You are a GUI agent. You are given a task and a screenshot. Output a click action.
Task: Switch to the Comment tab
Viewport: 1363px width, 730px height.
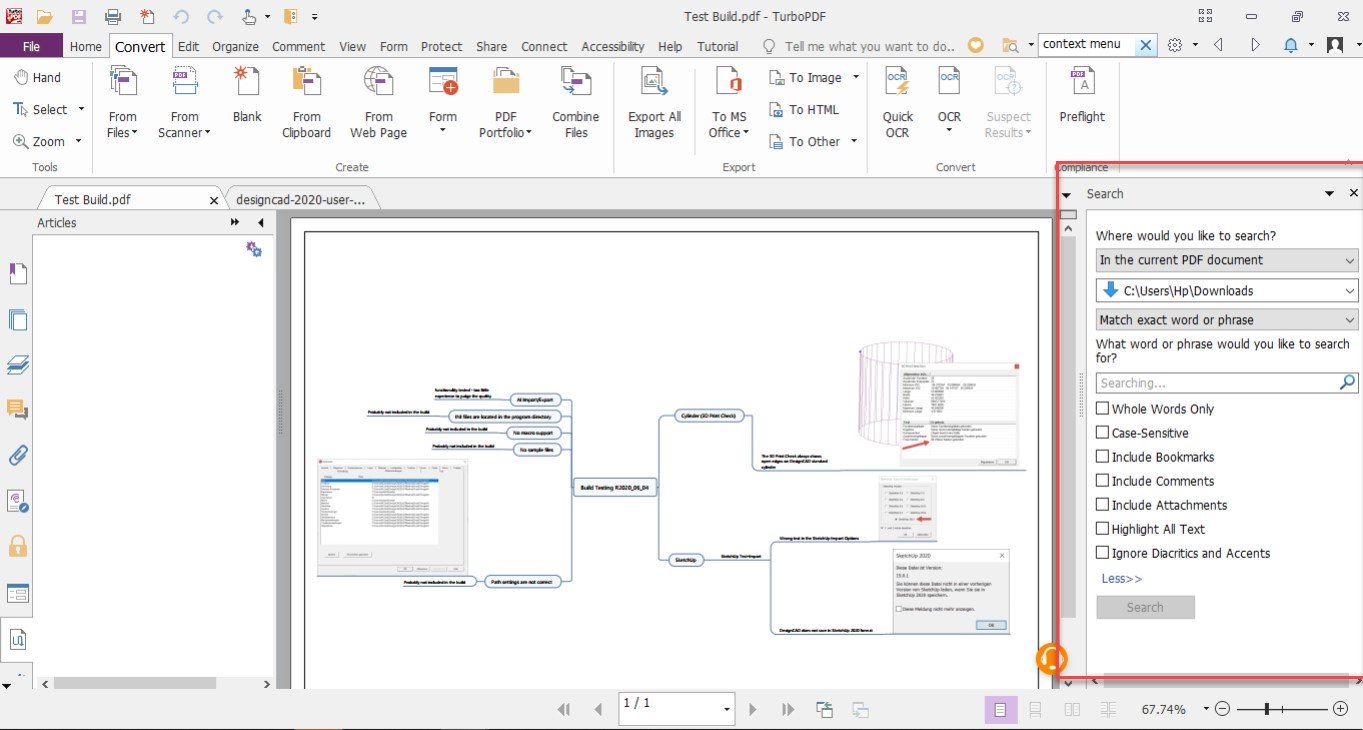pos(298,46)
